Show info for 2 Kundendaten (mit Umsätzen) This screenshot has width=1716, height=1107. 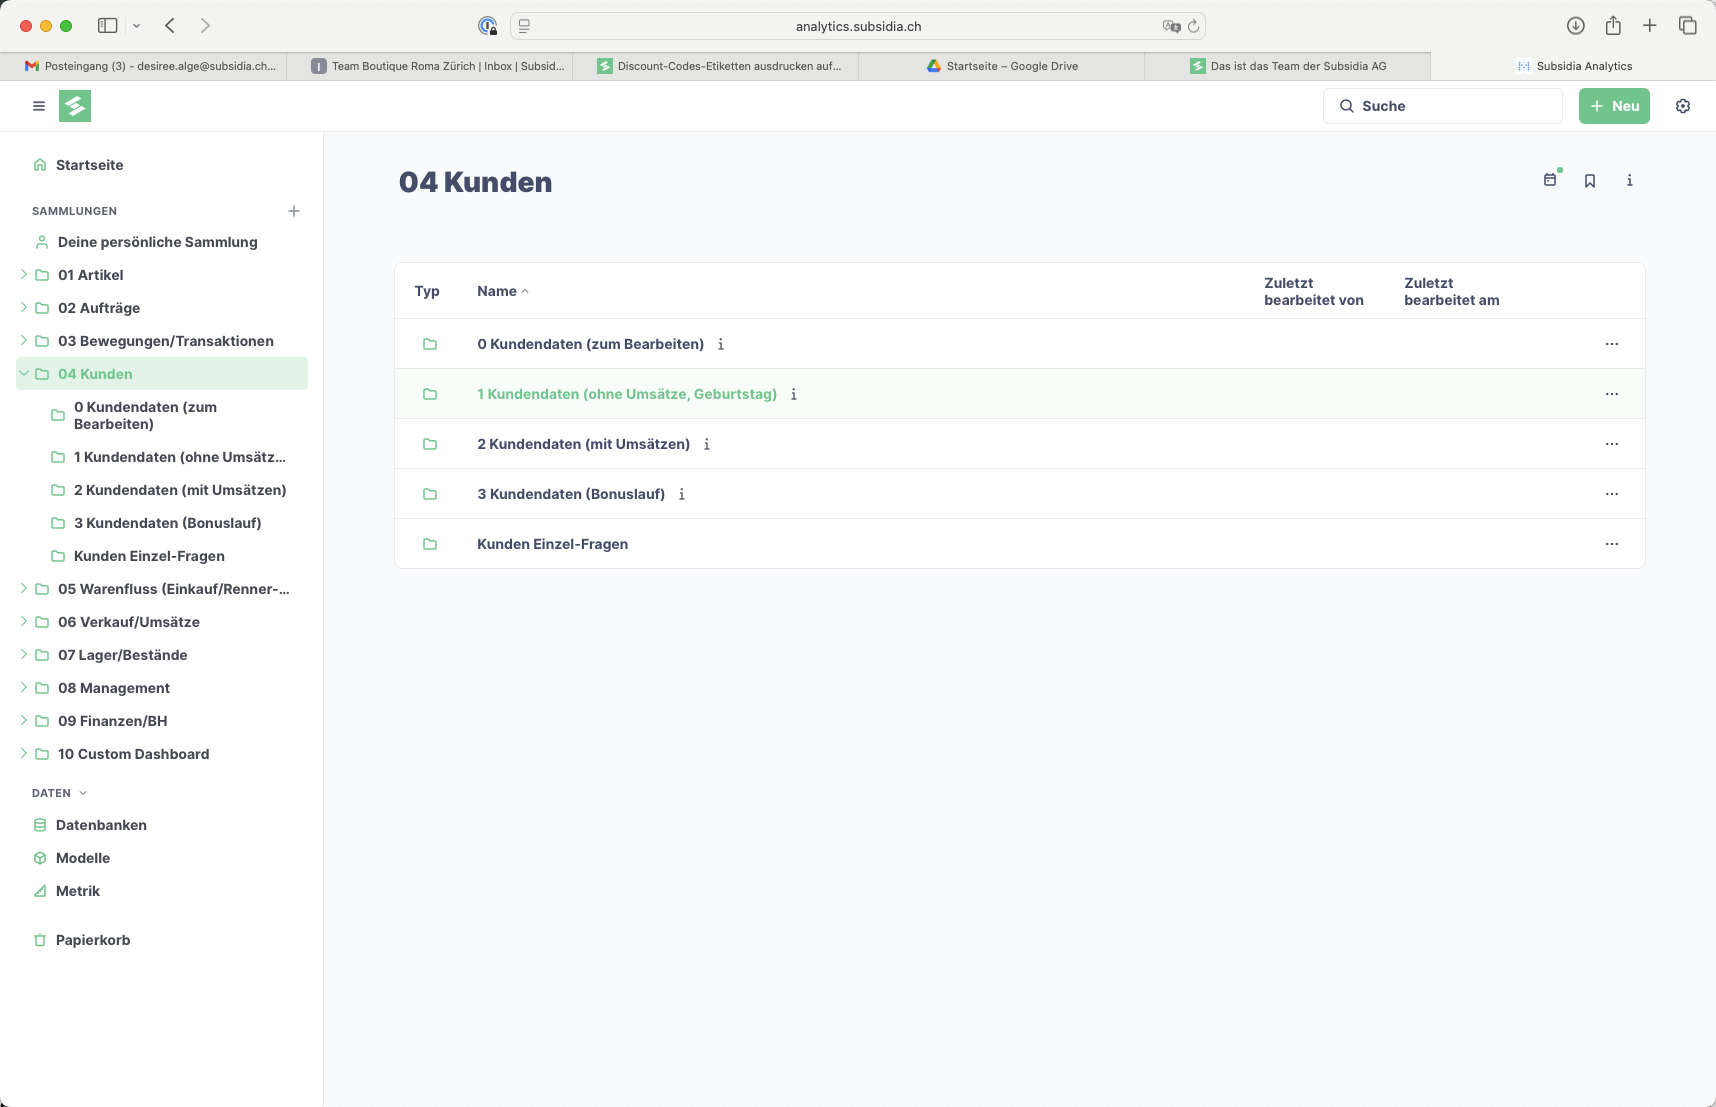[707, 444]
